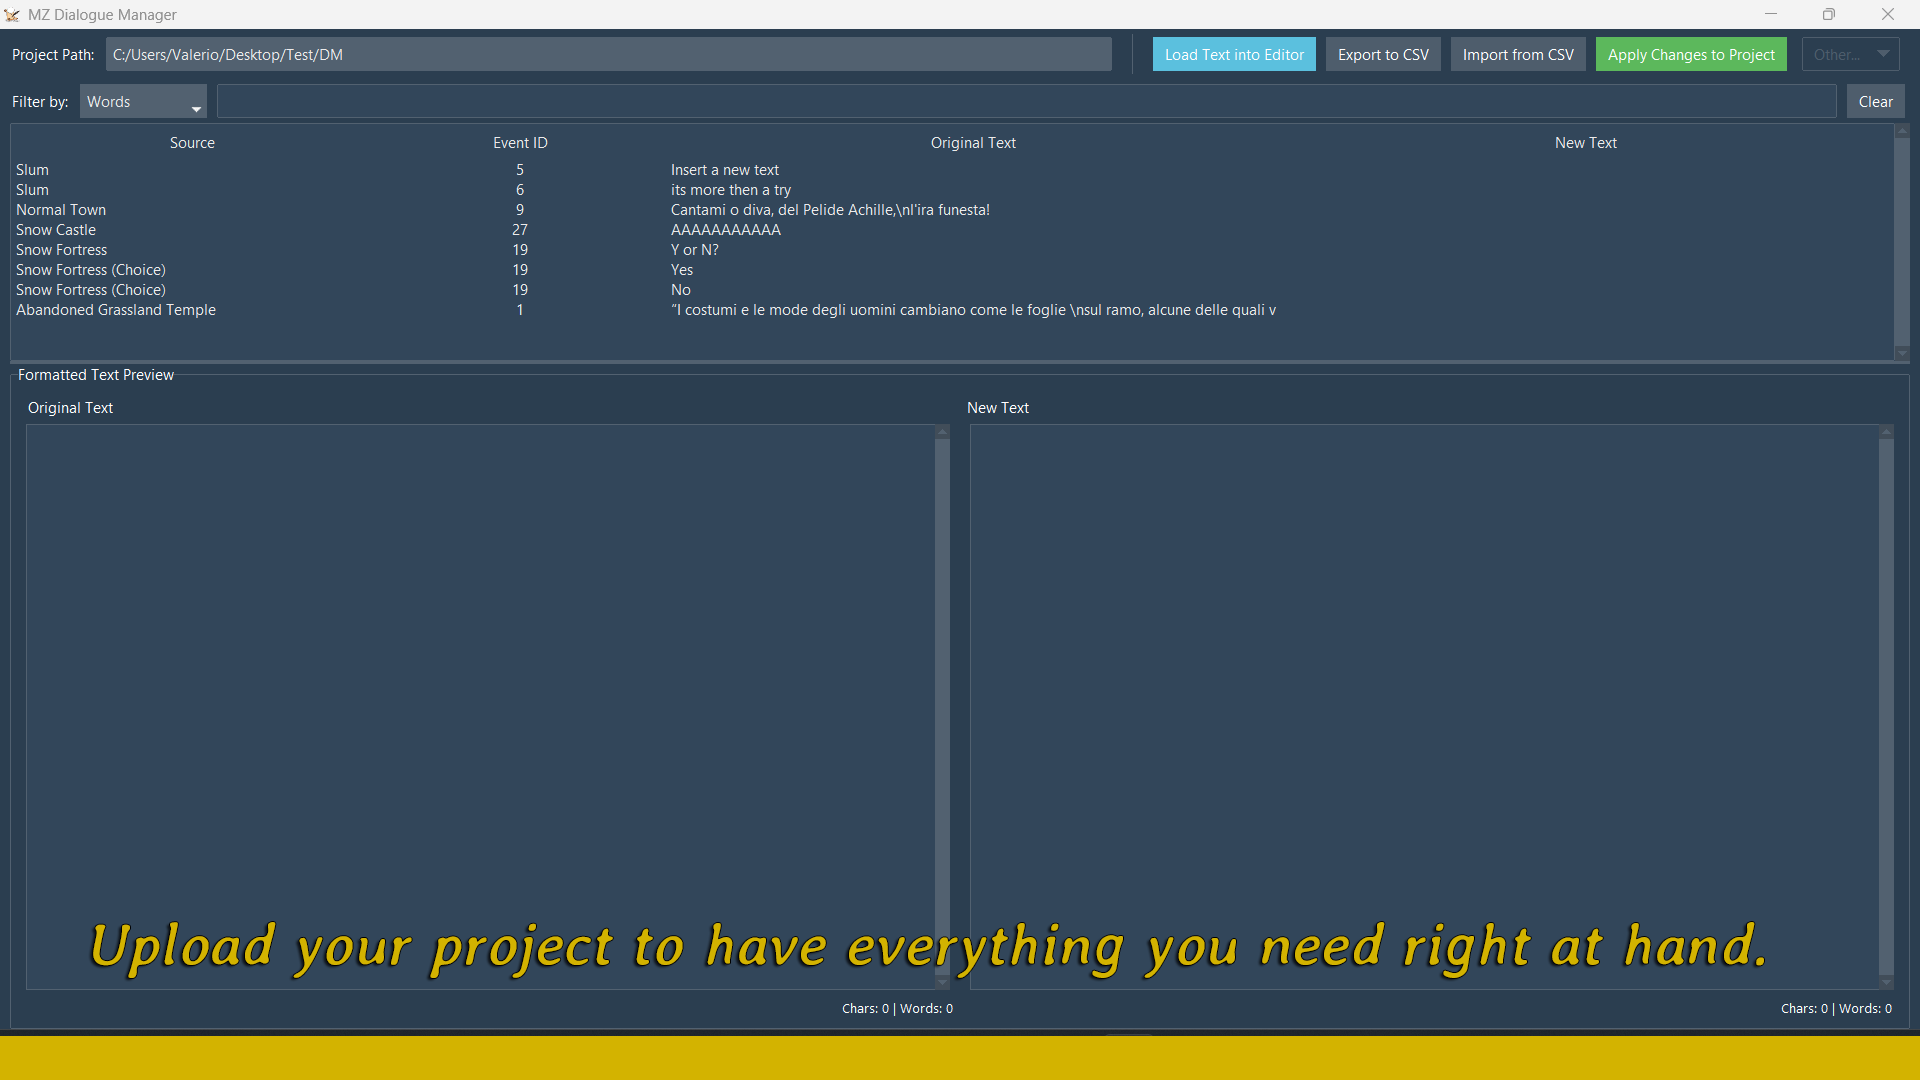This screenshot has width=1920, height=1080.
Task: Click the Project Path input field
Action: coord(608,55)
